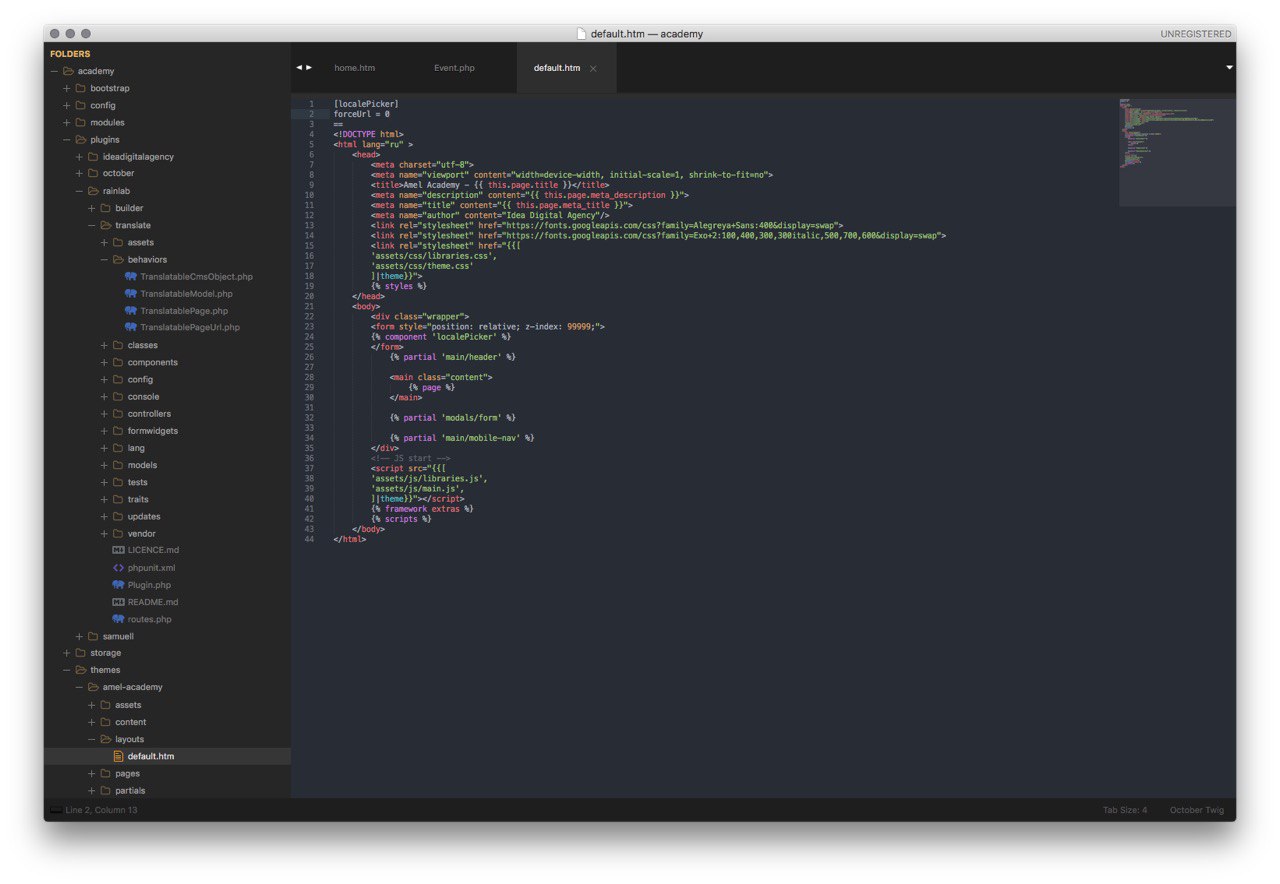Click the '<!DOCTYPE html>' code line
This screenshot has height=884, width=1280.
click(x=369, y=134)
